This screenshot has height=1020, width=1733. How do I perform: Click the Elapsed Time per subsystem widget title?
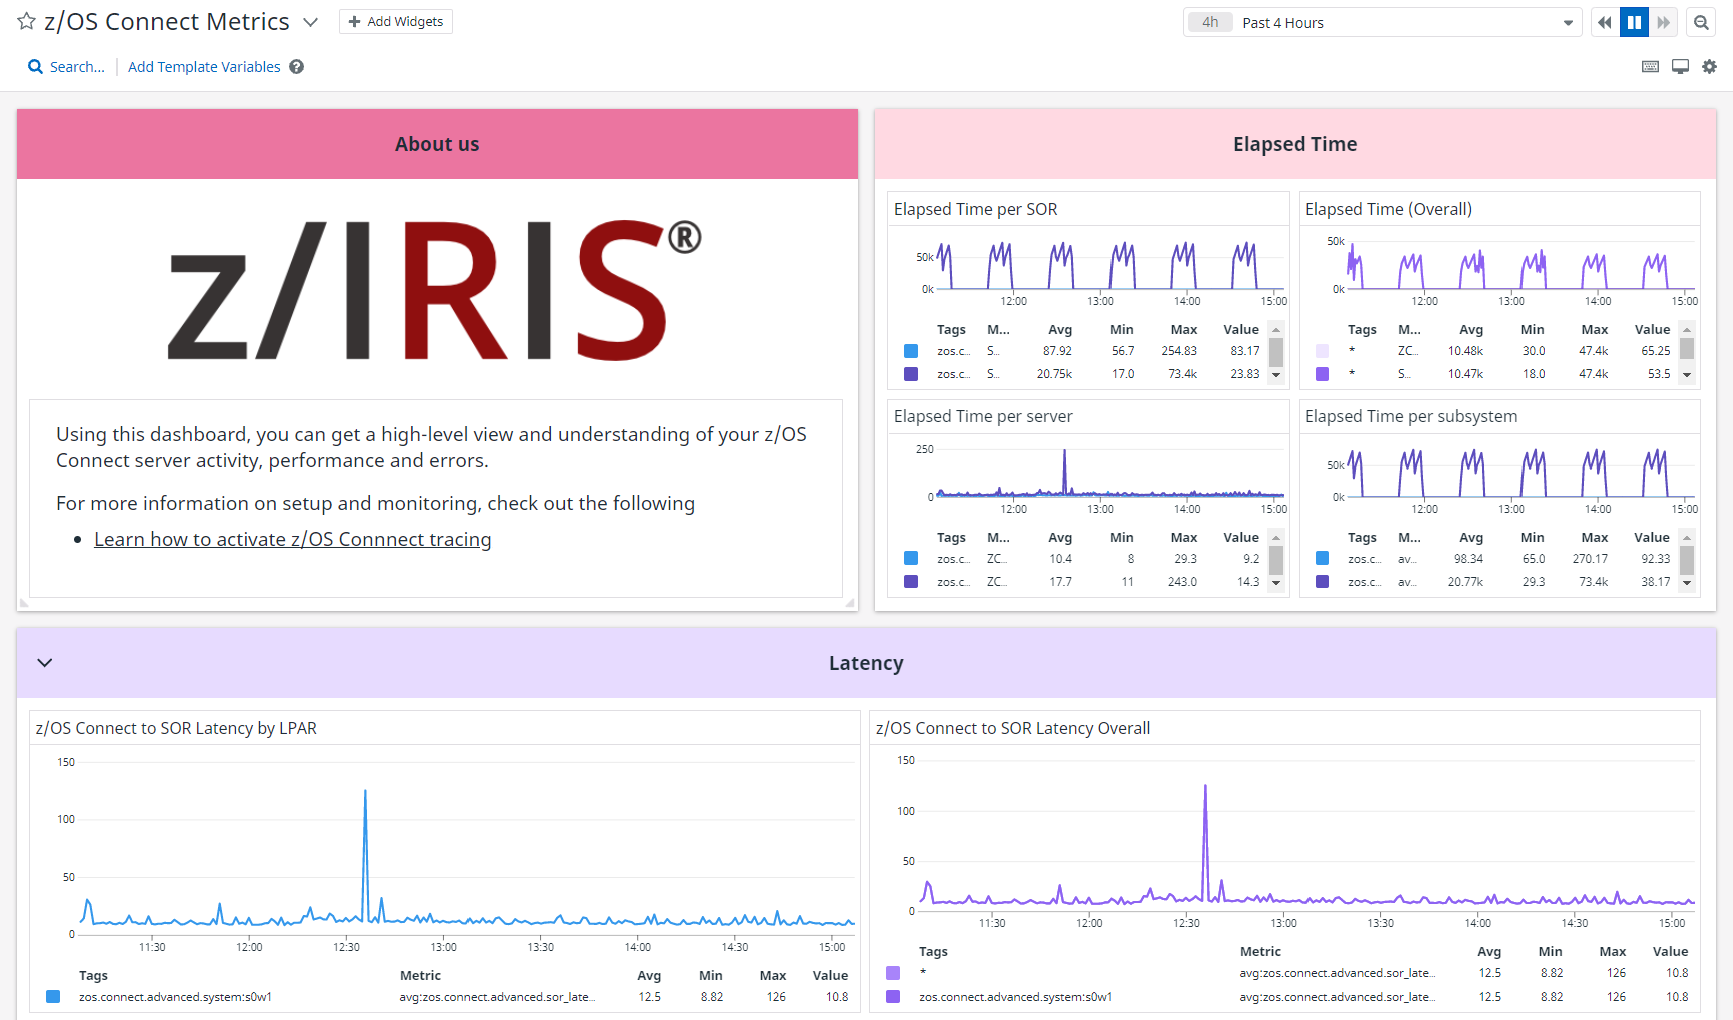pos(1411,416)
